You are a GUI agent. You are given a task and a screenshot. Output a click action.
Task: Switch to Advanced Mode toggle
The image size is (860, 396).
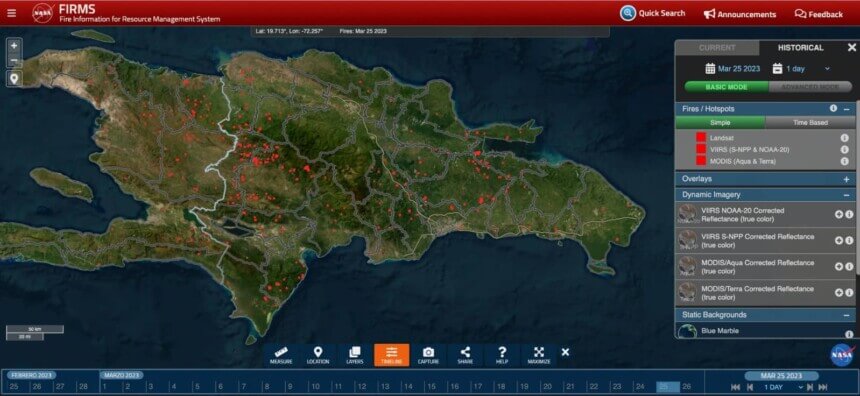tap(810, 87)
